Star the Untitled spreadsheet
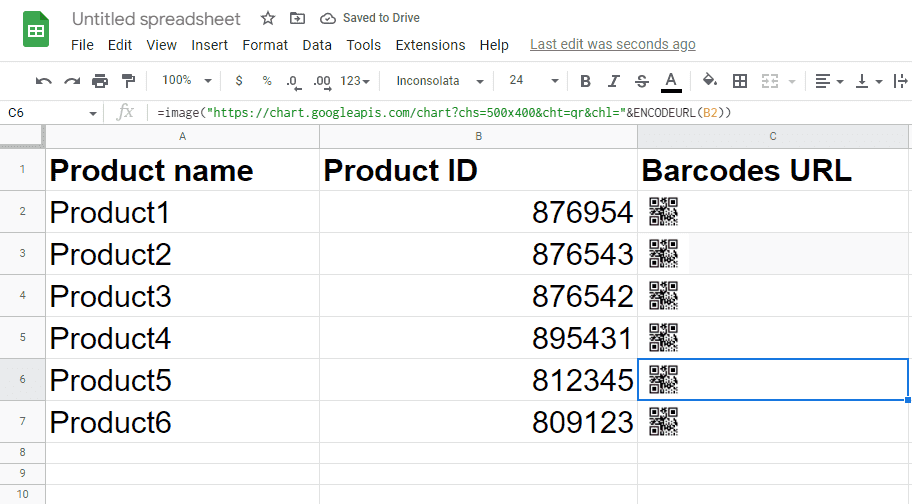Image resolution: width=912 pixels, height=504 pixels. (x=268, y=18)
